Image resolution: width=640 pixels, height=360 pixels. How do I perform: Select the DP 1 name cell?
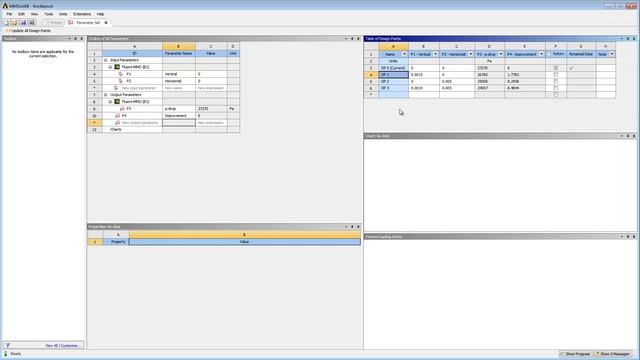(393, 75)
